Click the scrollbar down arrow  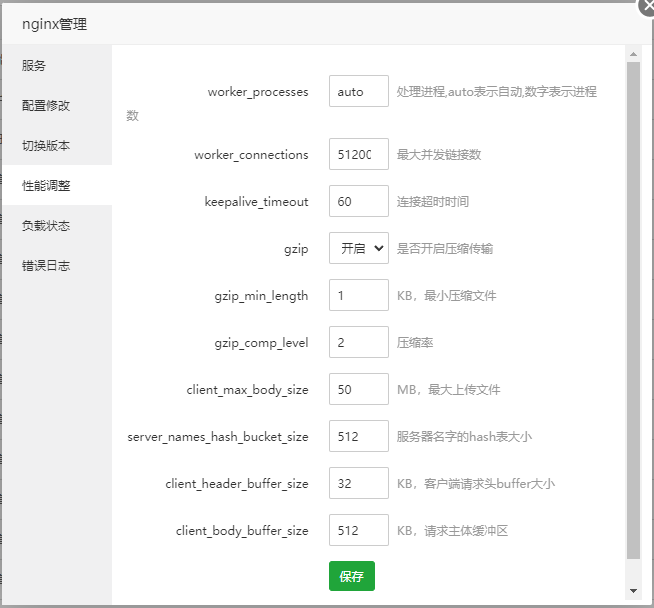pyautogui.click(x=632, y=591)
